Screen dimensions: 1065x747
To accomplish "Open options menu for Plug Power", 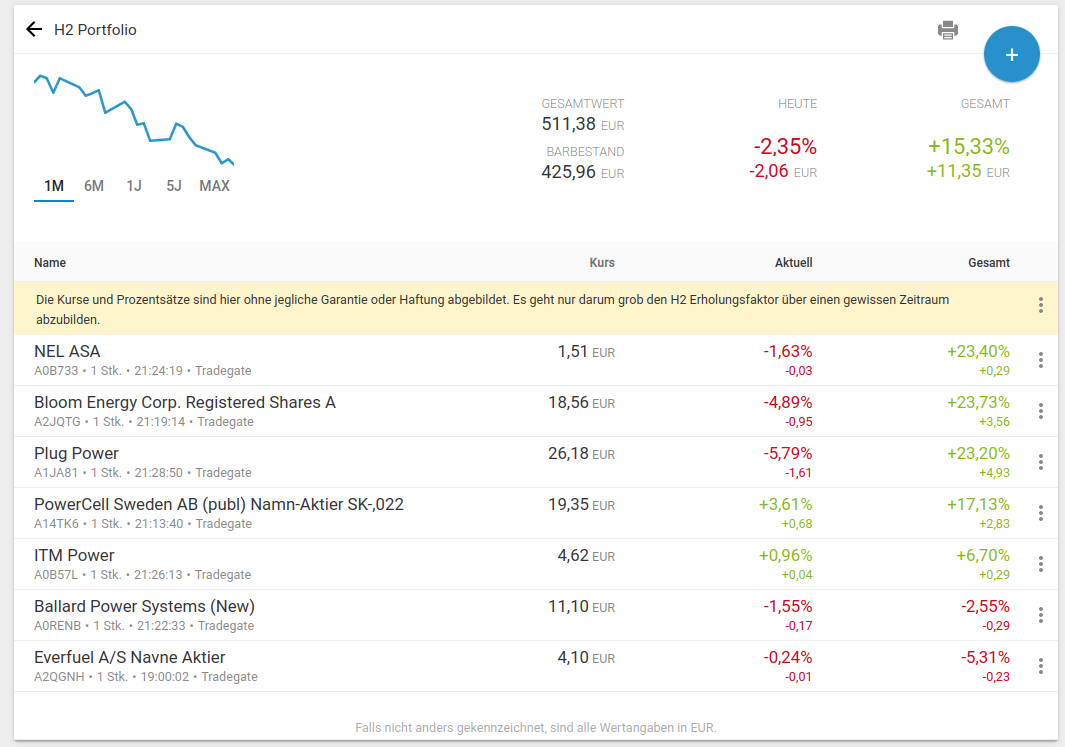I will point(1040,462).
